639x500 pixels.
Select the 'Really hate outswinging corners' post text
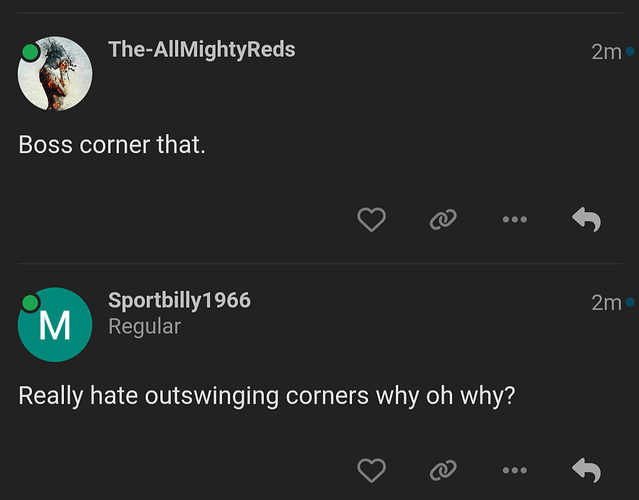[266, 396]
